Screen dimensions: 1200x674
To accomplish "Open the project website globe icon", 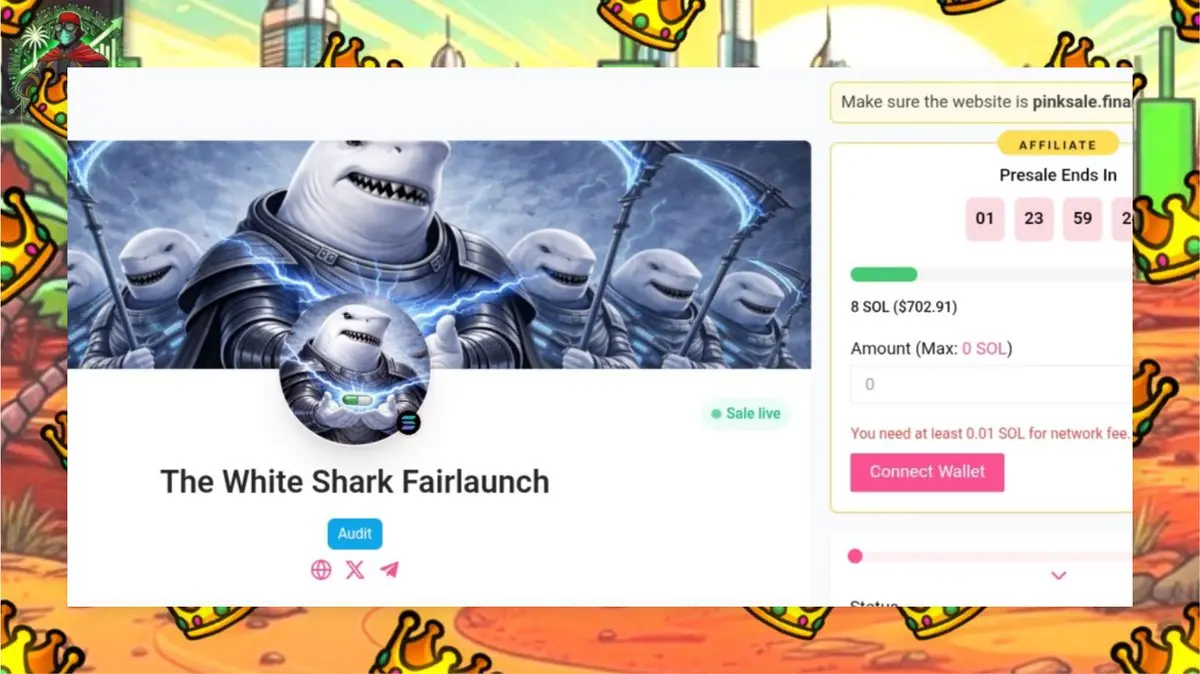I will (321, 570).
